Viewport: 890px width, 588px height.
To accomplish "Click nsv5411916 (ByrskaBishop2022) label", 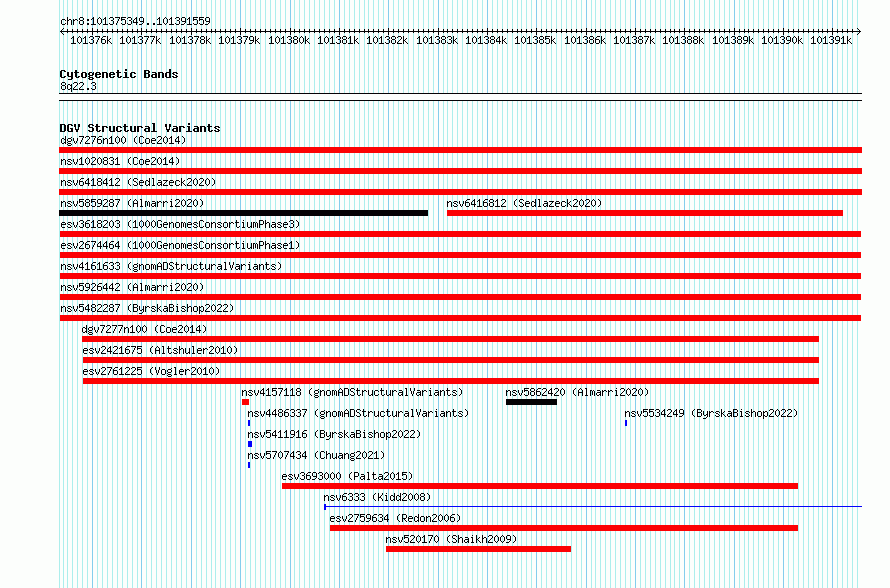I will (x=334, y=434).
